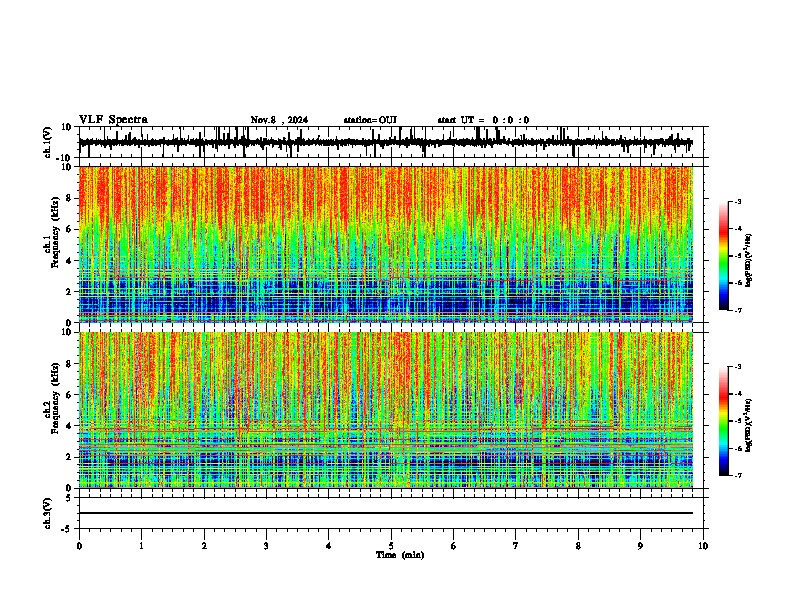
Task: Click the 'start UT = 0 : 0 : 0' text
Action: (483, 120)
